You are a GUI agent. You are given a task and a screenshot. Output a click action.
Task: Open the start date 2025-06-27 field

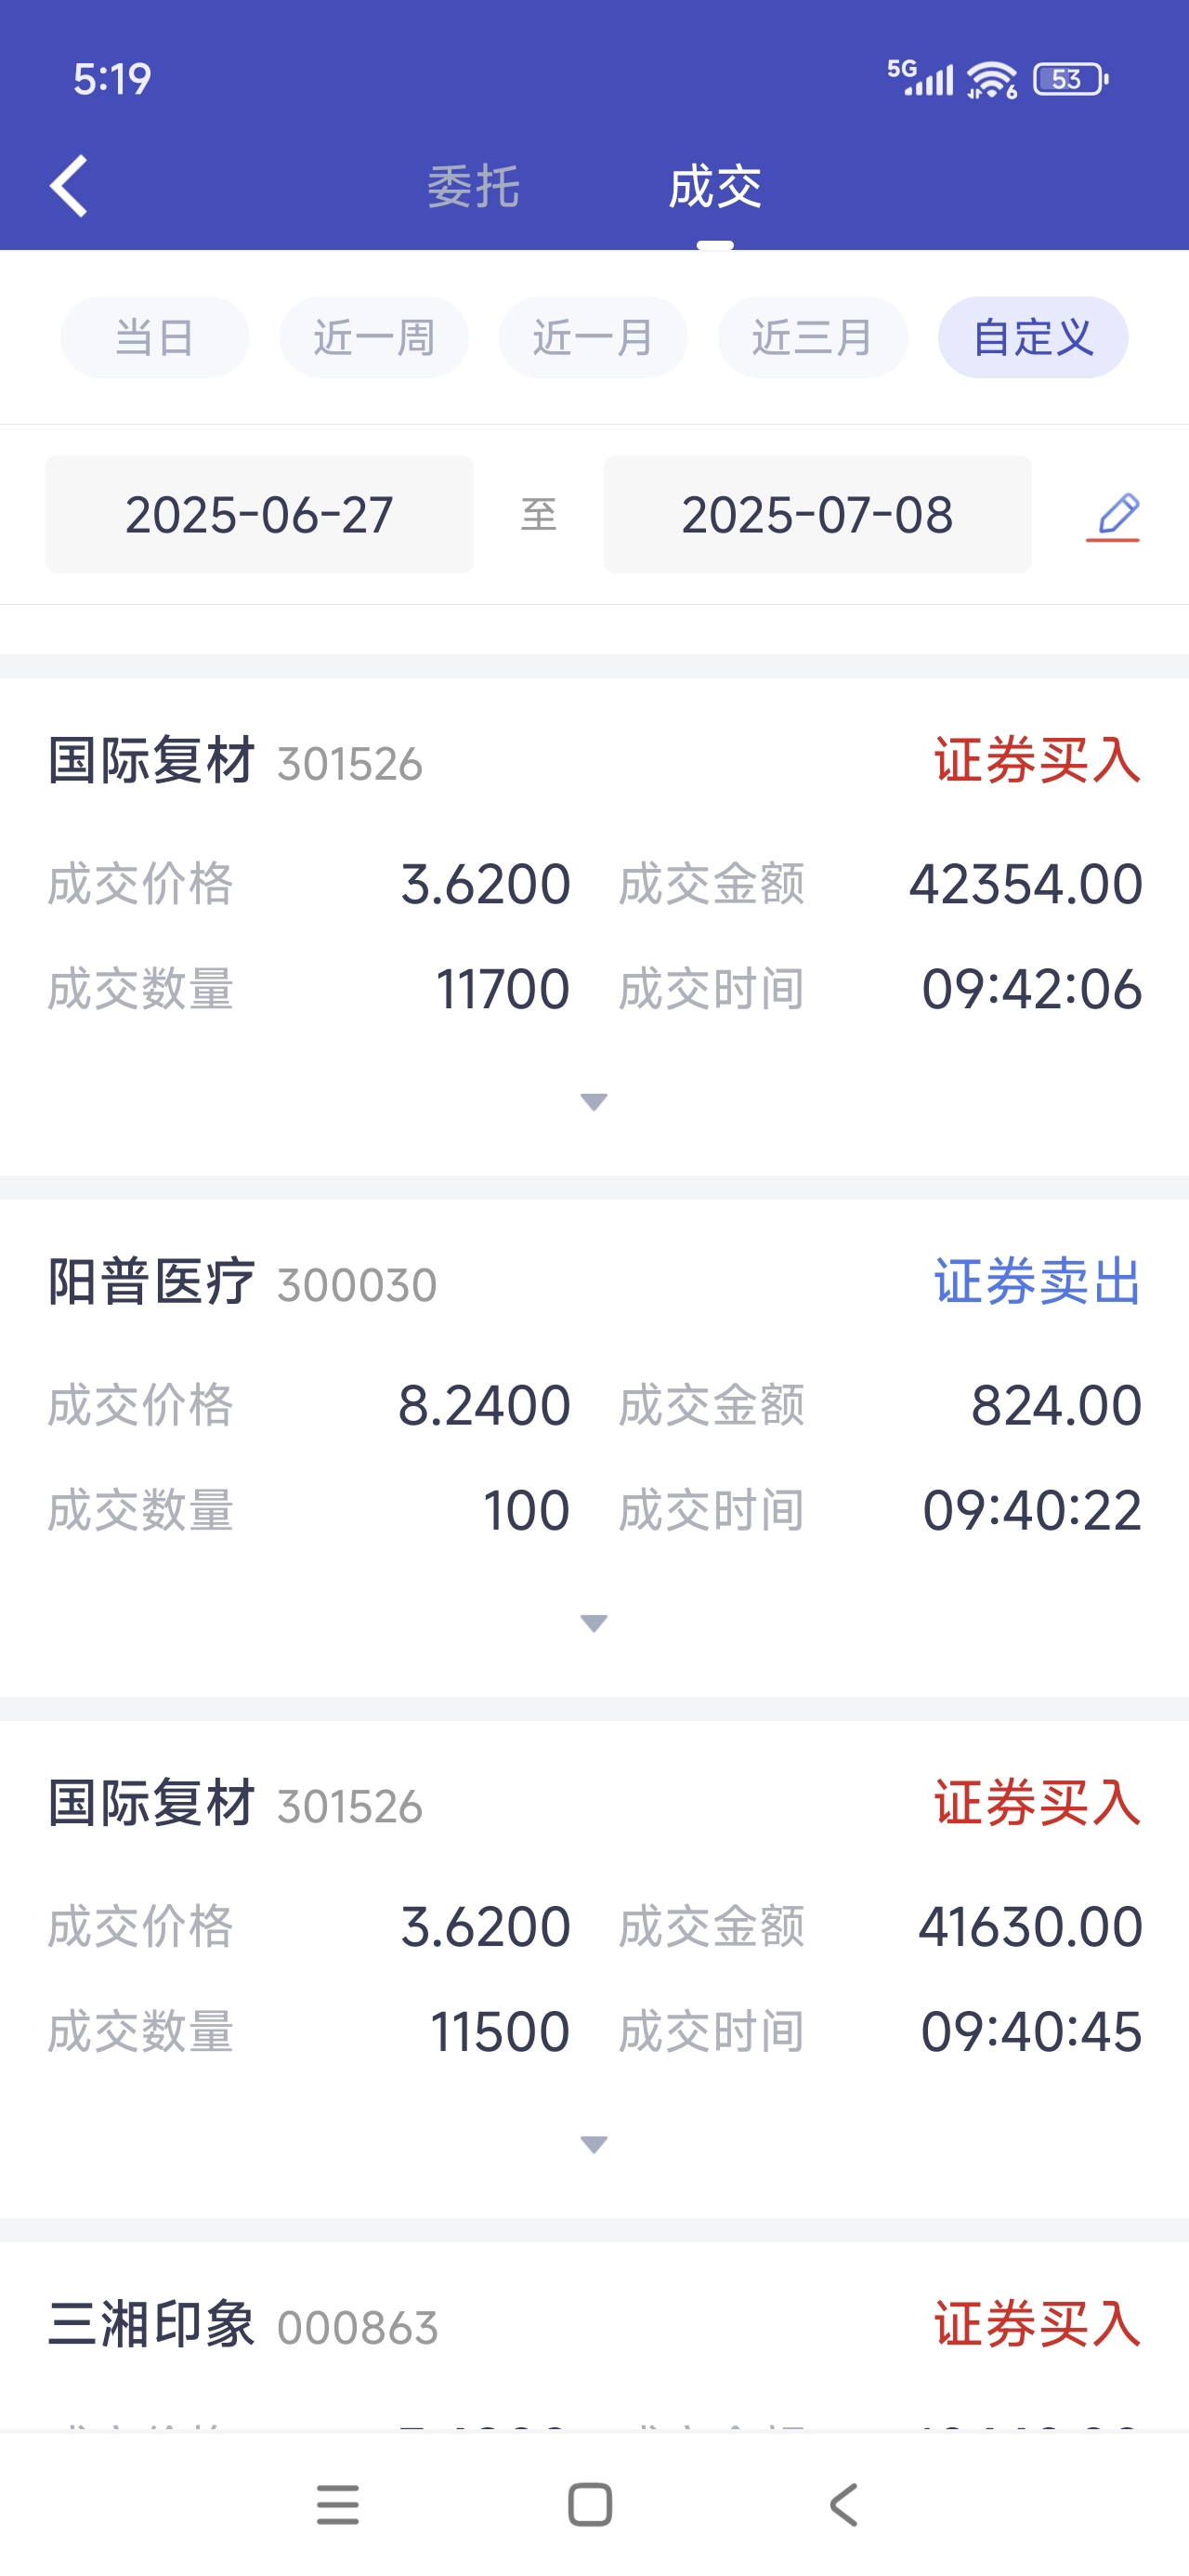click(x=259, y=514)
